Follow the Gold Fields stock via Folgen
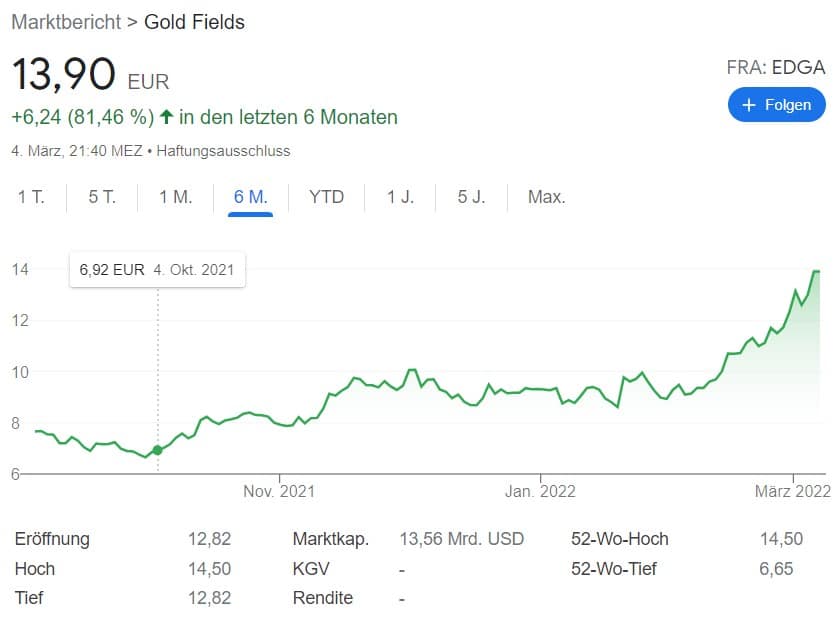Viewport: 838px width, 620px height. 777,105
